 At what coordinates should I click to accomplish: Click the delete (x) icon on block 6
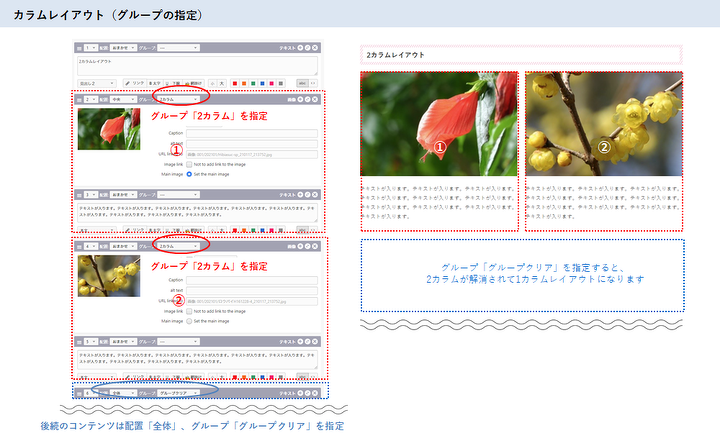tap(317, 393)
